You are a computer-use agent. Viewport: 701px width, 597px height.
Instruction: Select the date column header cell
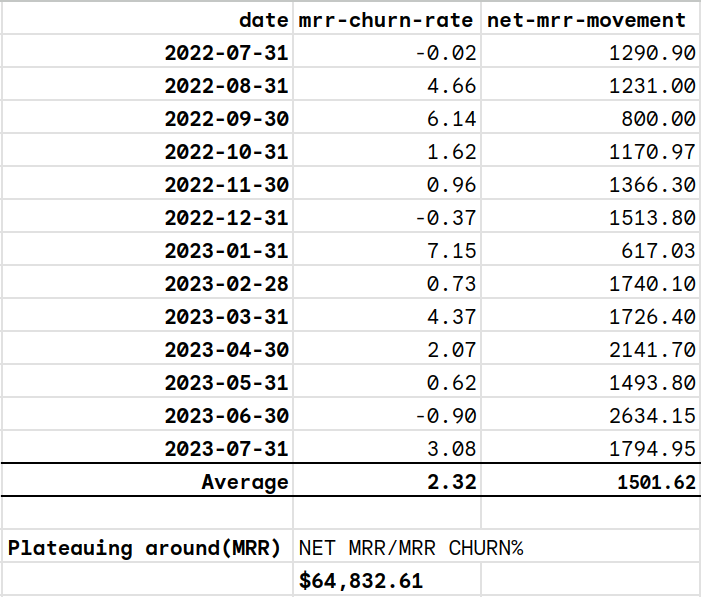click(147, 18)
